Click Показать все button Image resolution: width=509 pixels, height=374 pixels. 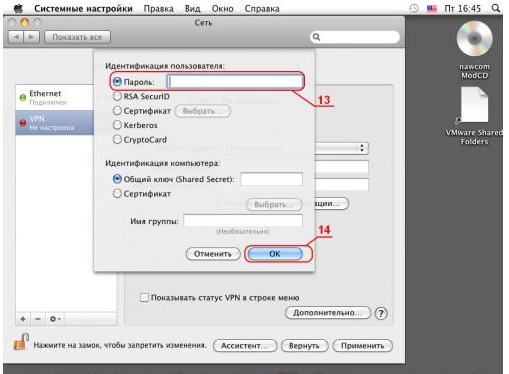click(77, 37)
